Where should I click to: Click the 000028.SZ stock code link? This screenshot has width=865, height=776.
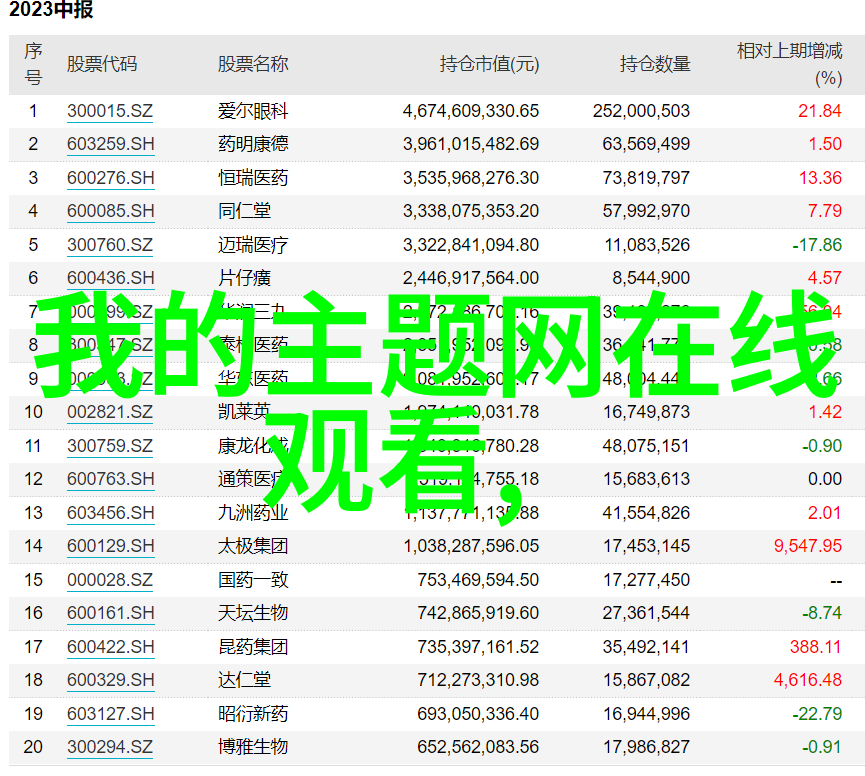110,580
